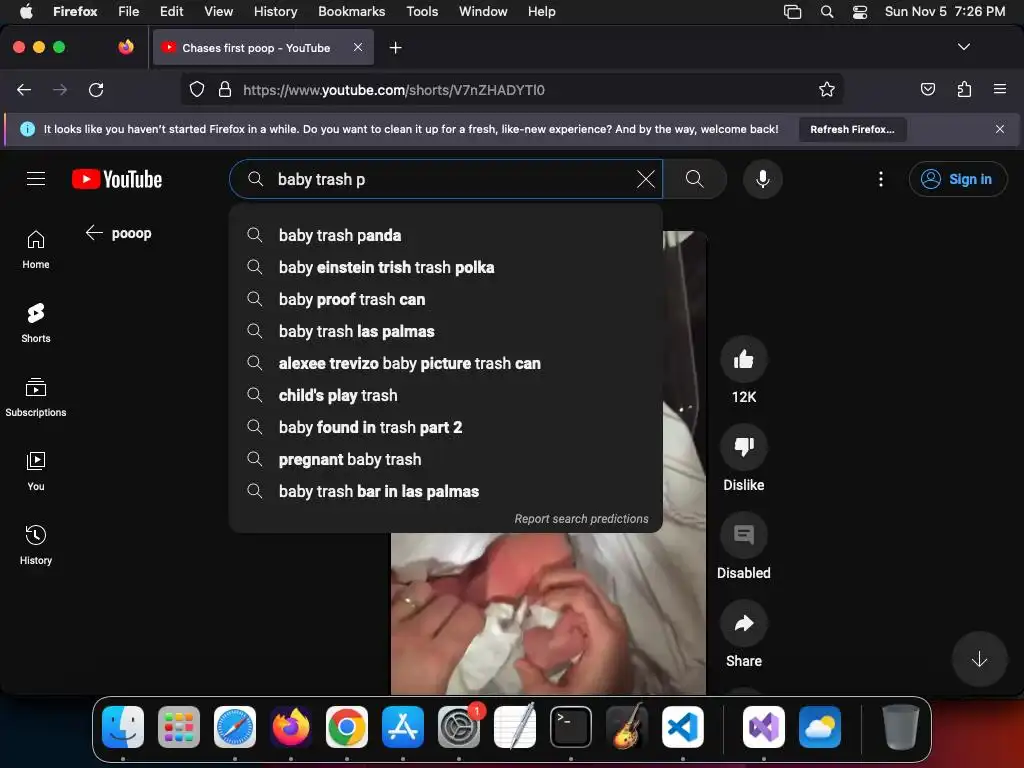Start voice search with the microphone
The image size is (1024, 768).
(762, 179)
